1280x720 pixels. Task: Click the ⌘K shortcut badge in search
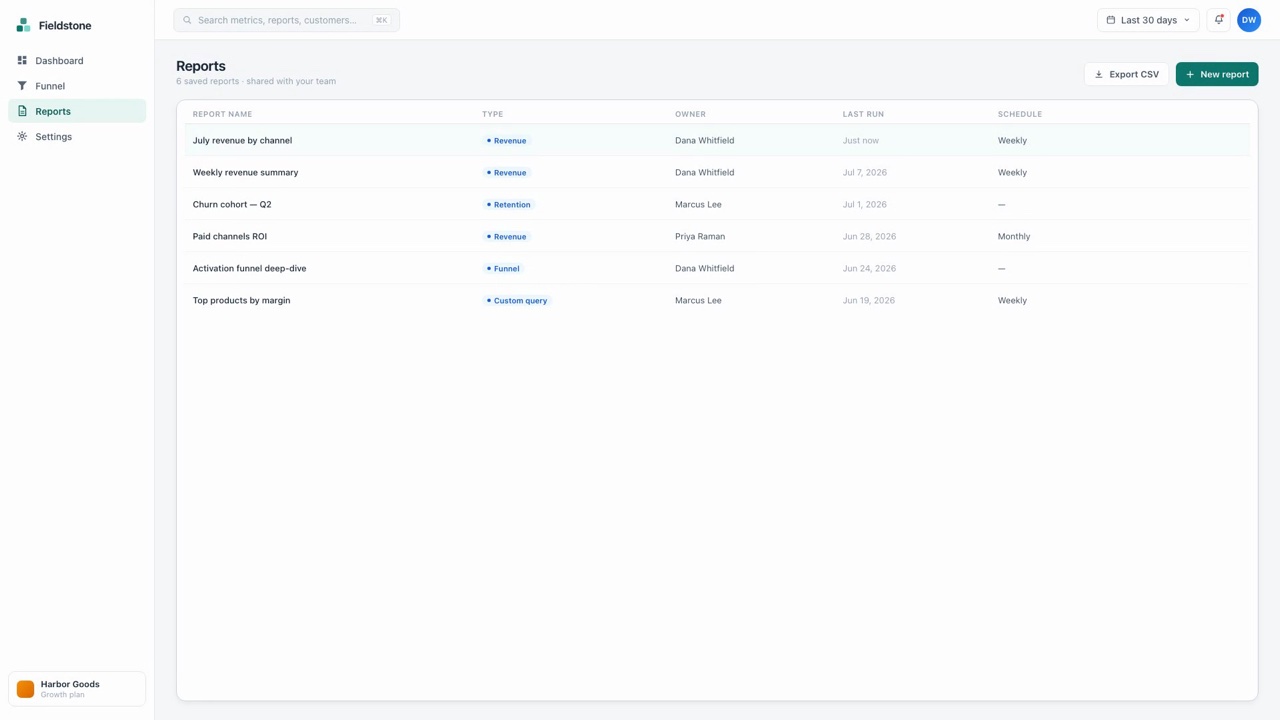coord(381,20)
